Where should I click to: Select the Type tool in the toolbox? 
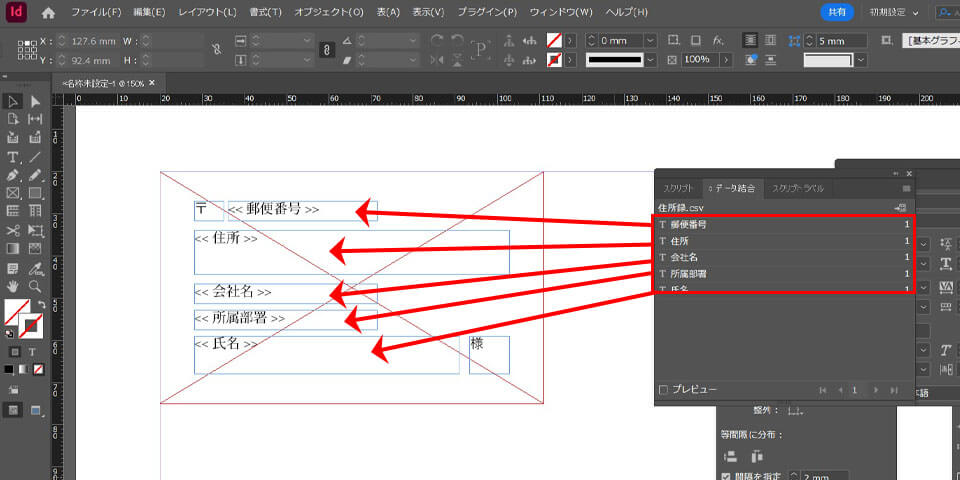point(13,156)
